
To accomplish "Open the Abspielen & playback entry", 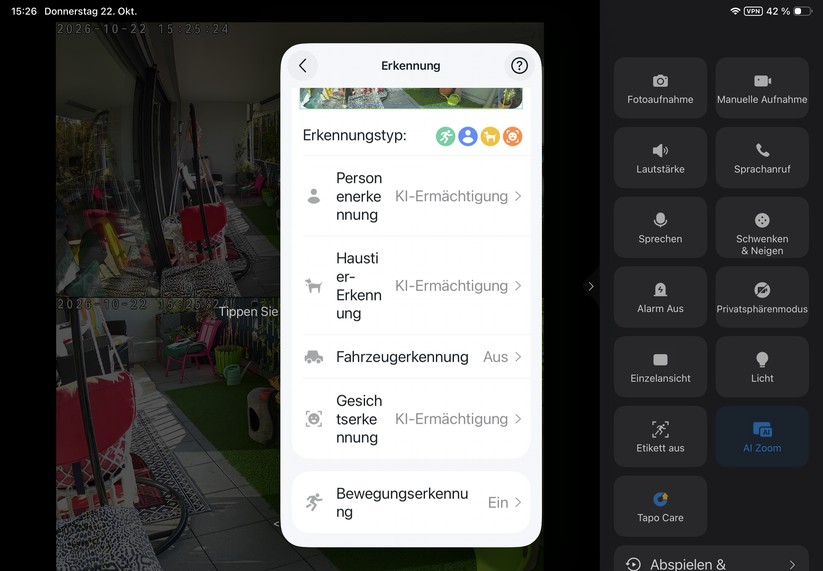I will point(711,559).
